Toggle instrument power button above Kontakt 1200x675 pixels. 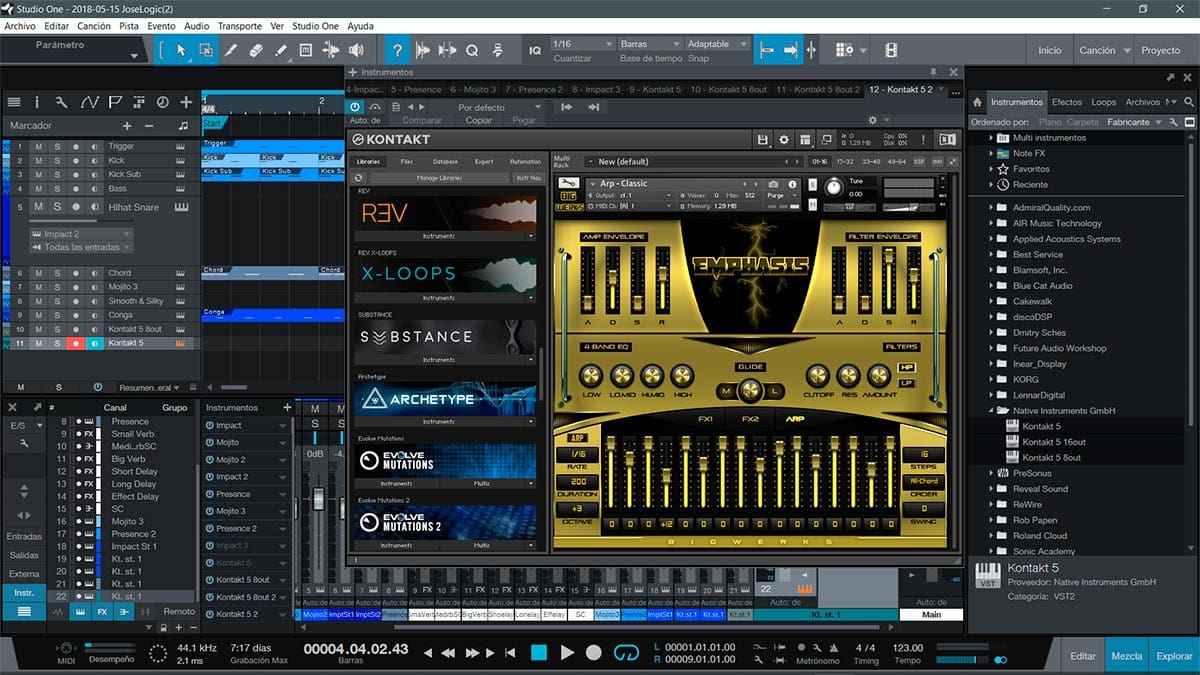355,106
